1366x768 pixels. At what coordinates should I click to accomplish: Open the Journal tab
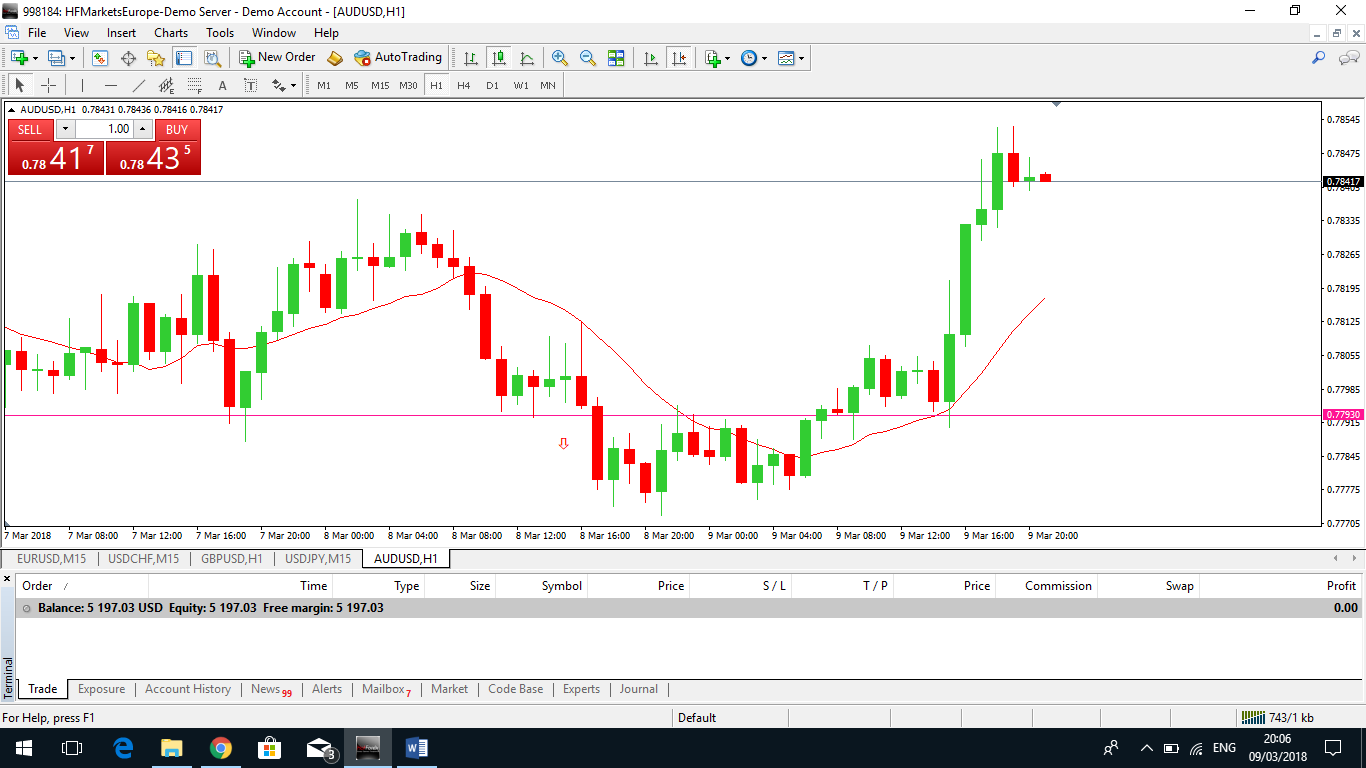[x=639, y=689]
